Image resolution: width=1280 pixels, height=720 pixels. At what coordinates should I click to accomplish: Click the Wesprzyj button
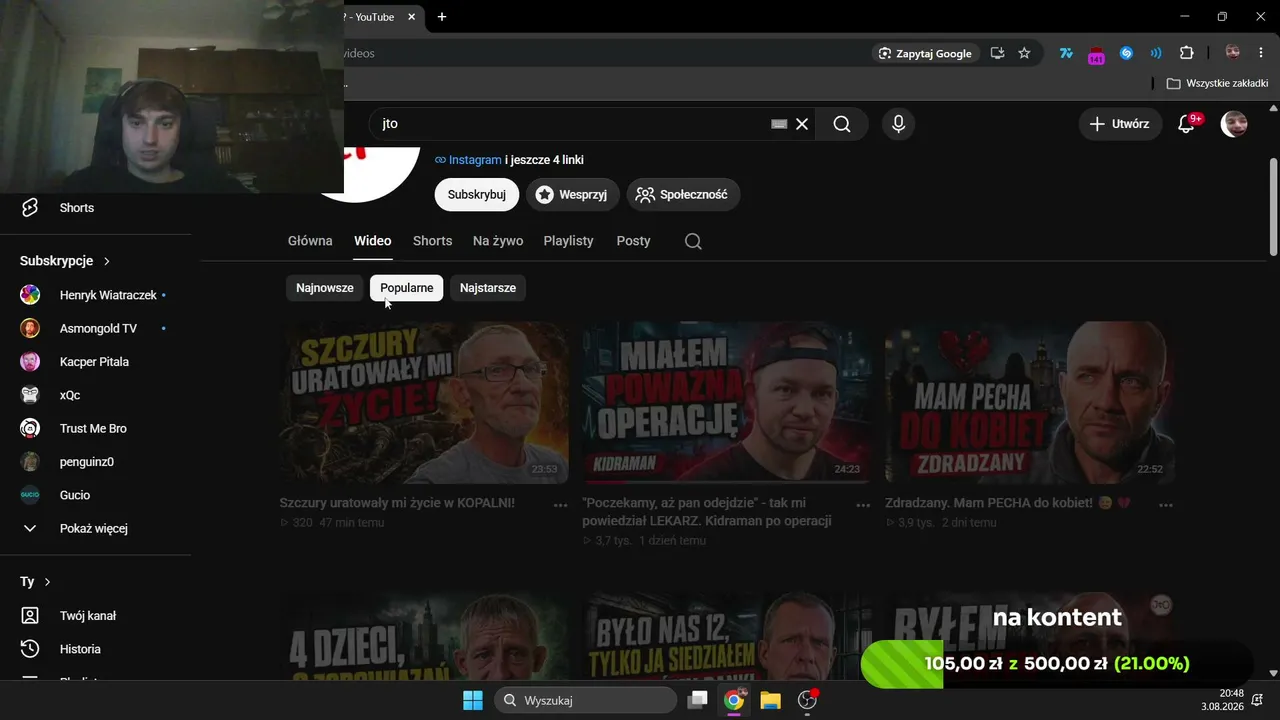pos(573,195)
